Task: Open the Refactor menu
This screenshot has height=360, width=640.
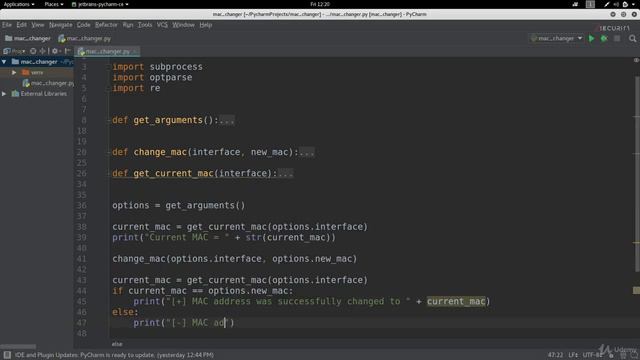Action: point(106,25)
